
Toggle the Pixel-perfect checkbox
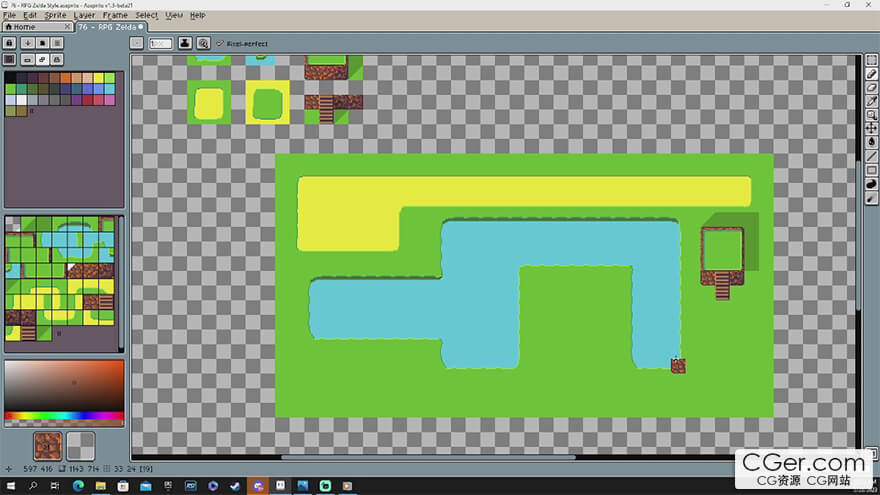pos(220,44)
